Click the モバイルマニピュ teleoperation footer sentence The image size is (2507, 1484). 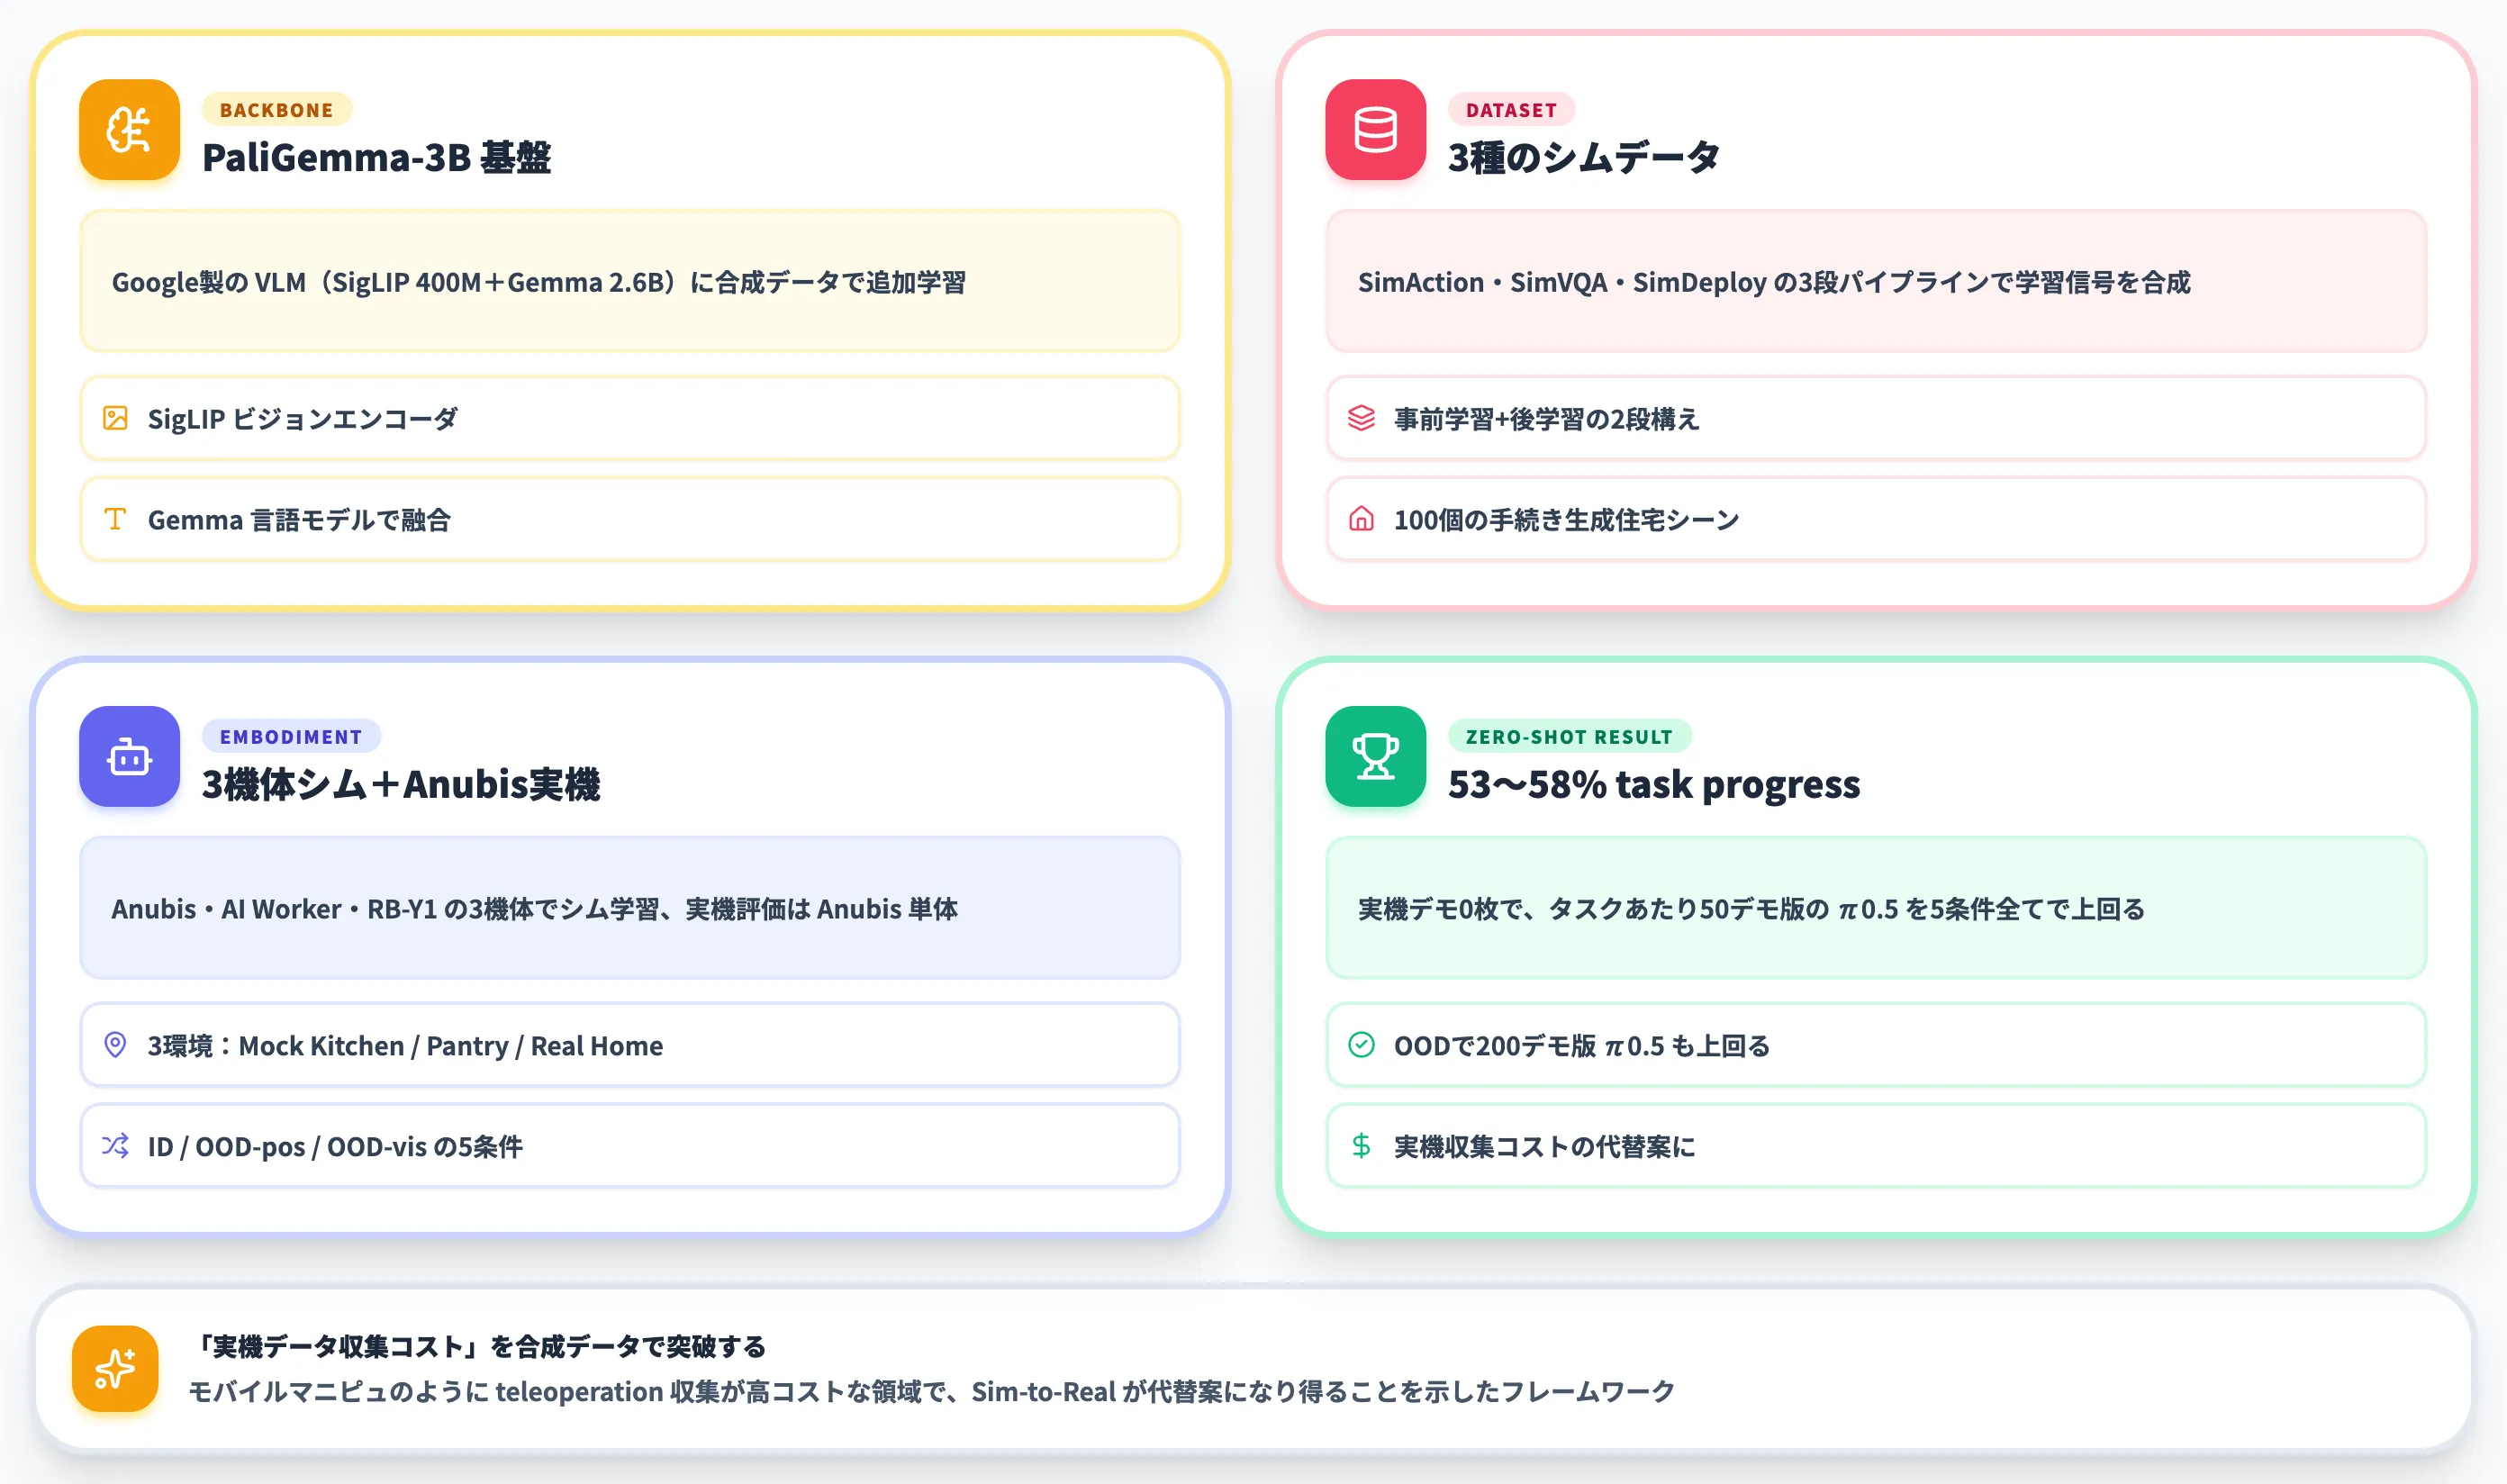pos(932,1392)
